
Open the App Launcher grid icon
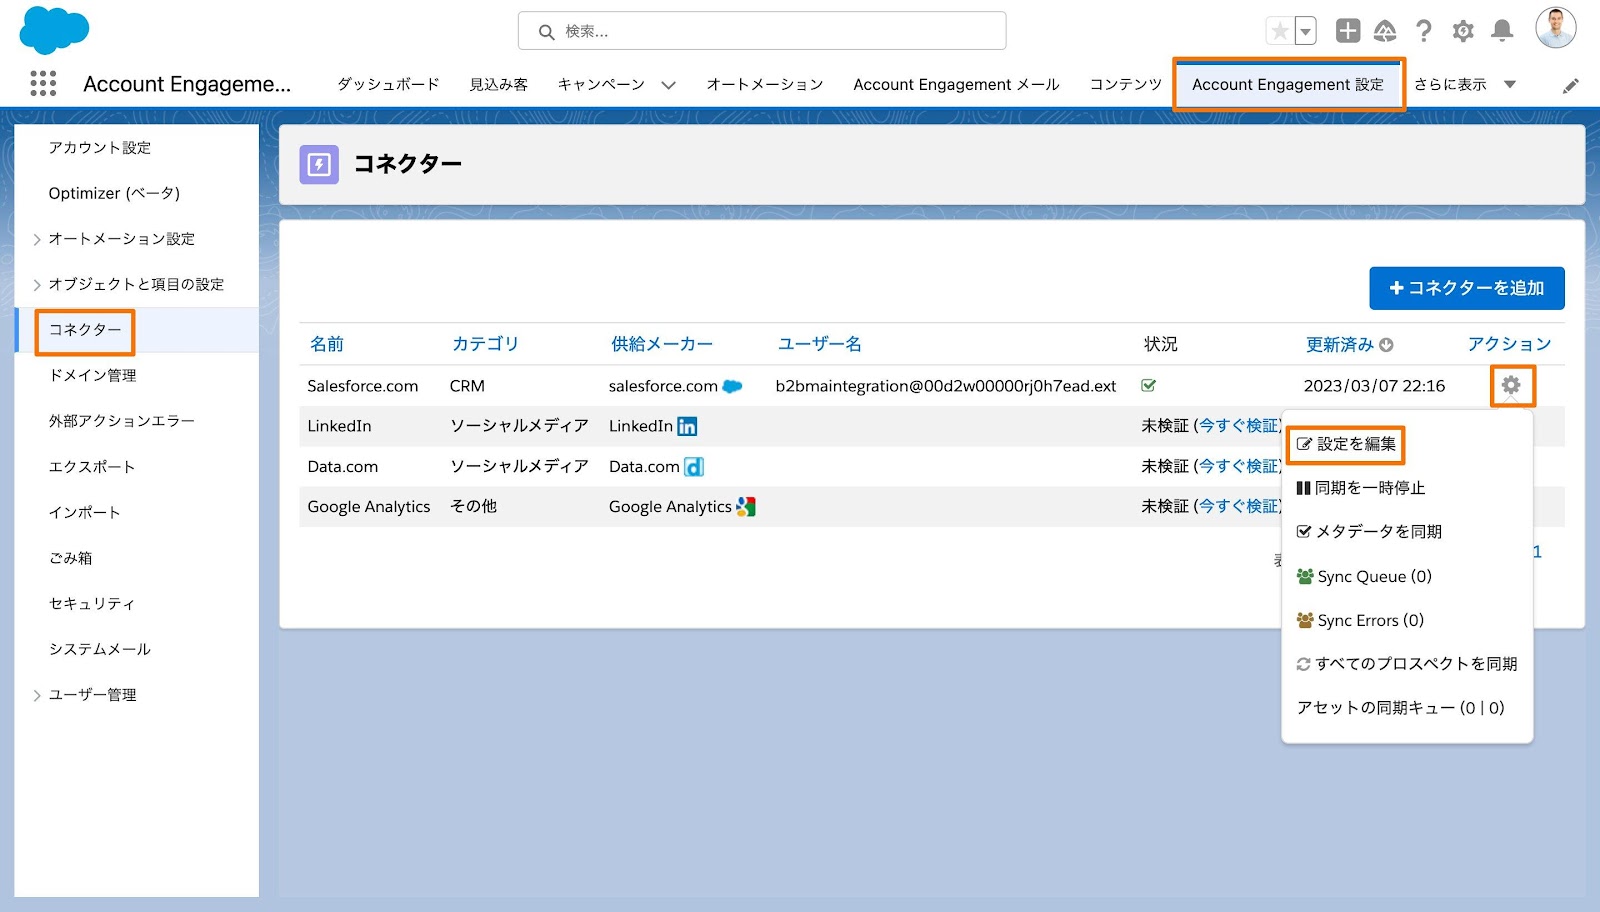(43, 84)
